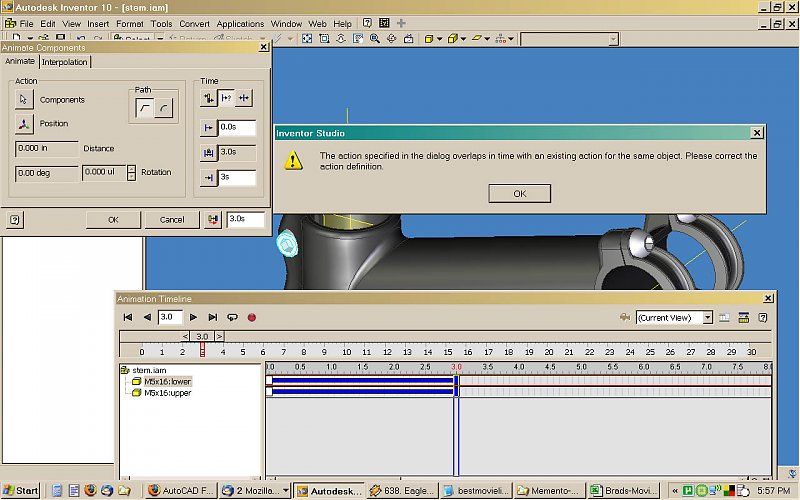Click the start time icon beside 0.0s
This screenshot has width=800, height=500.
[208, 128]
